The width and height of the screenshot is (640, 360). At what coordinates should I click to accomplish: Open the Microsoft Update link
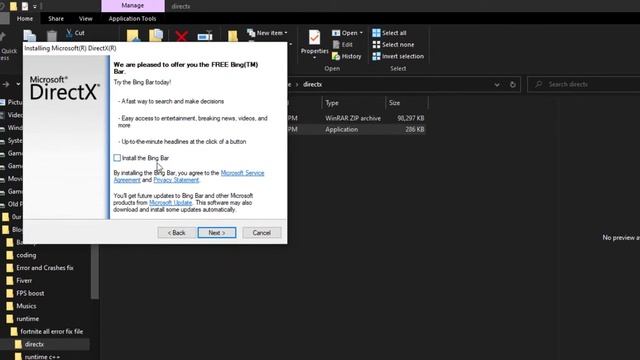click(170, 203)
